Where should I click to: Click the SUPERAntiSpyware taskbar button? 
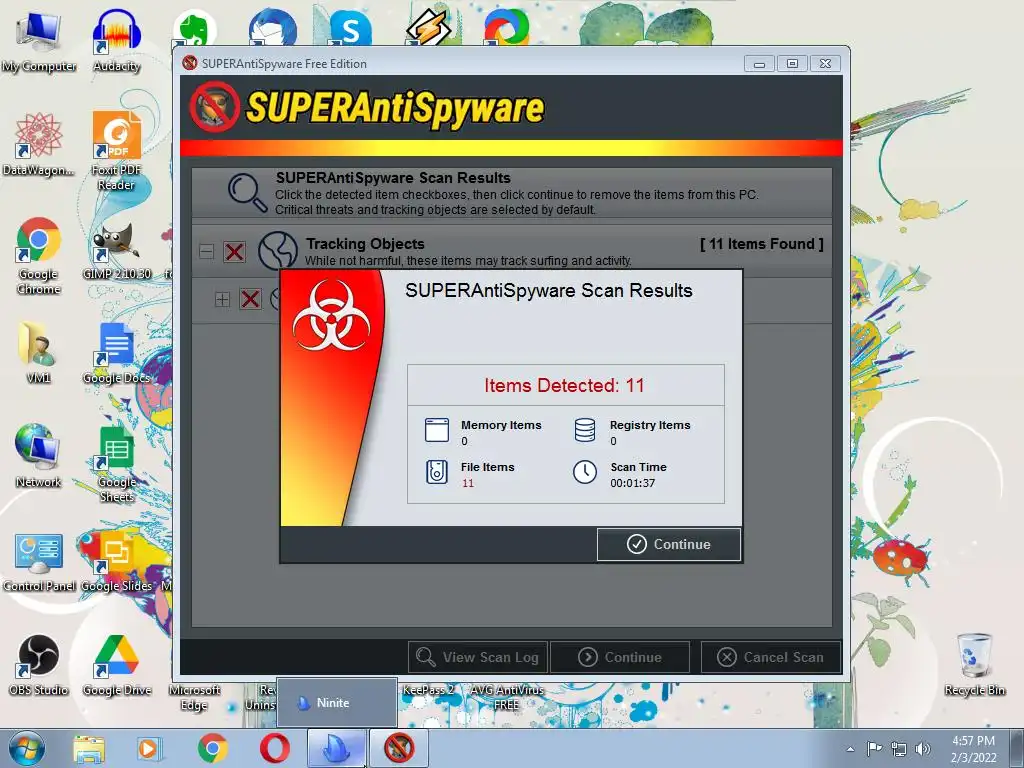coord(399,748)
